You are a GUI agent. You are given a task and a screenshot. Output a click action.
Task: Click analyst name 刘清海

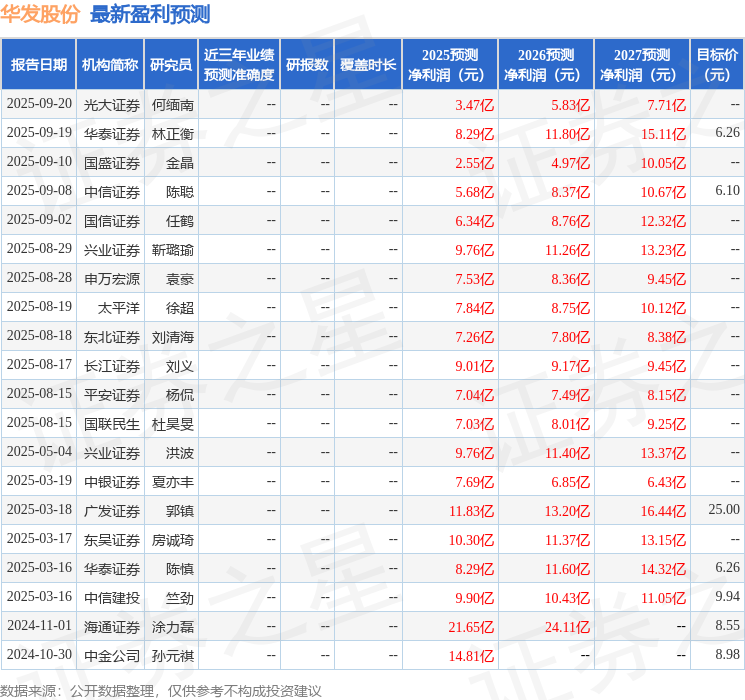pyautogui.click(x=172, y=337)
